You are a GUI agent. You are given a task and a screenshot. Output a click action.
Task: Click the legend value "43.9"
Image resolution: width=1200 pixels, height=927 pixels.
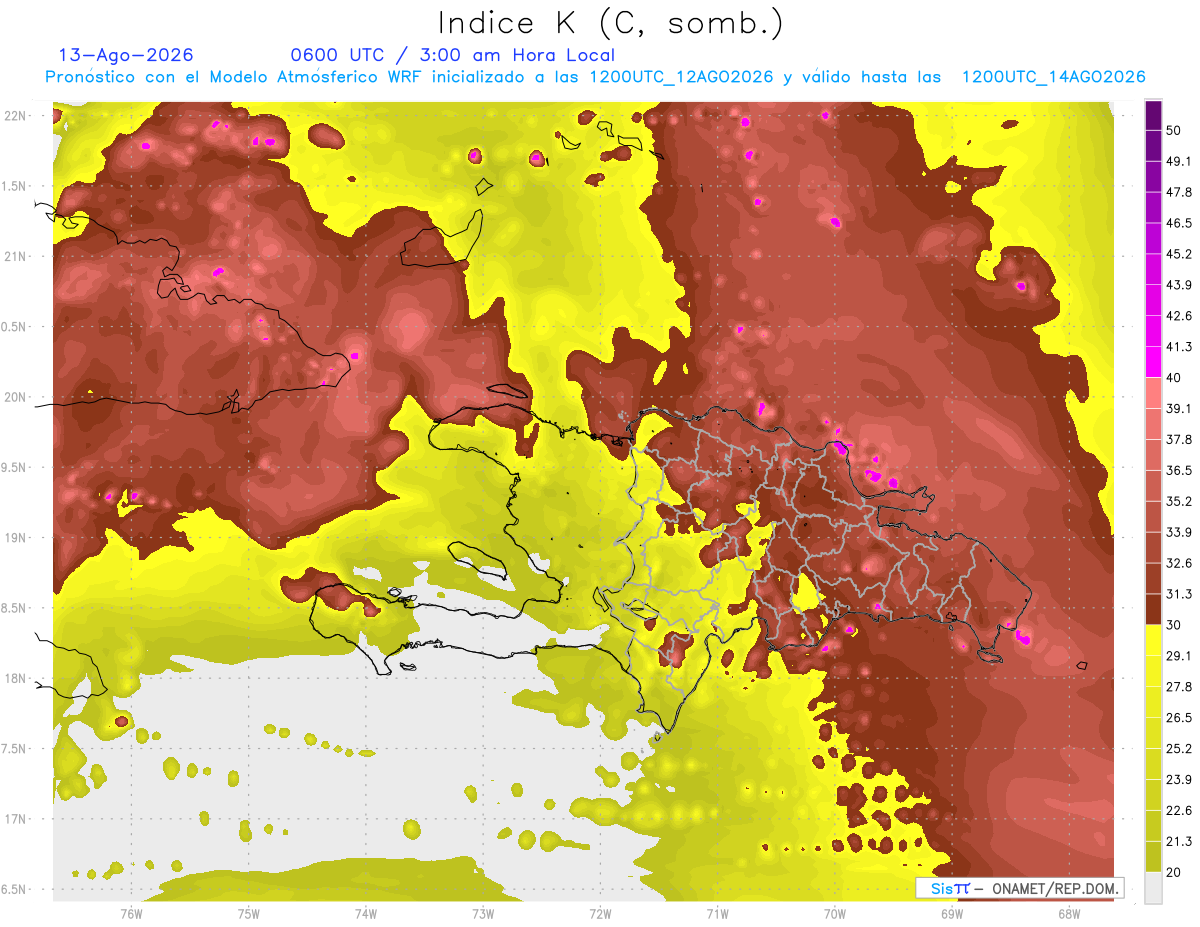point(1179,285)
